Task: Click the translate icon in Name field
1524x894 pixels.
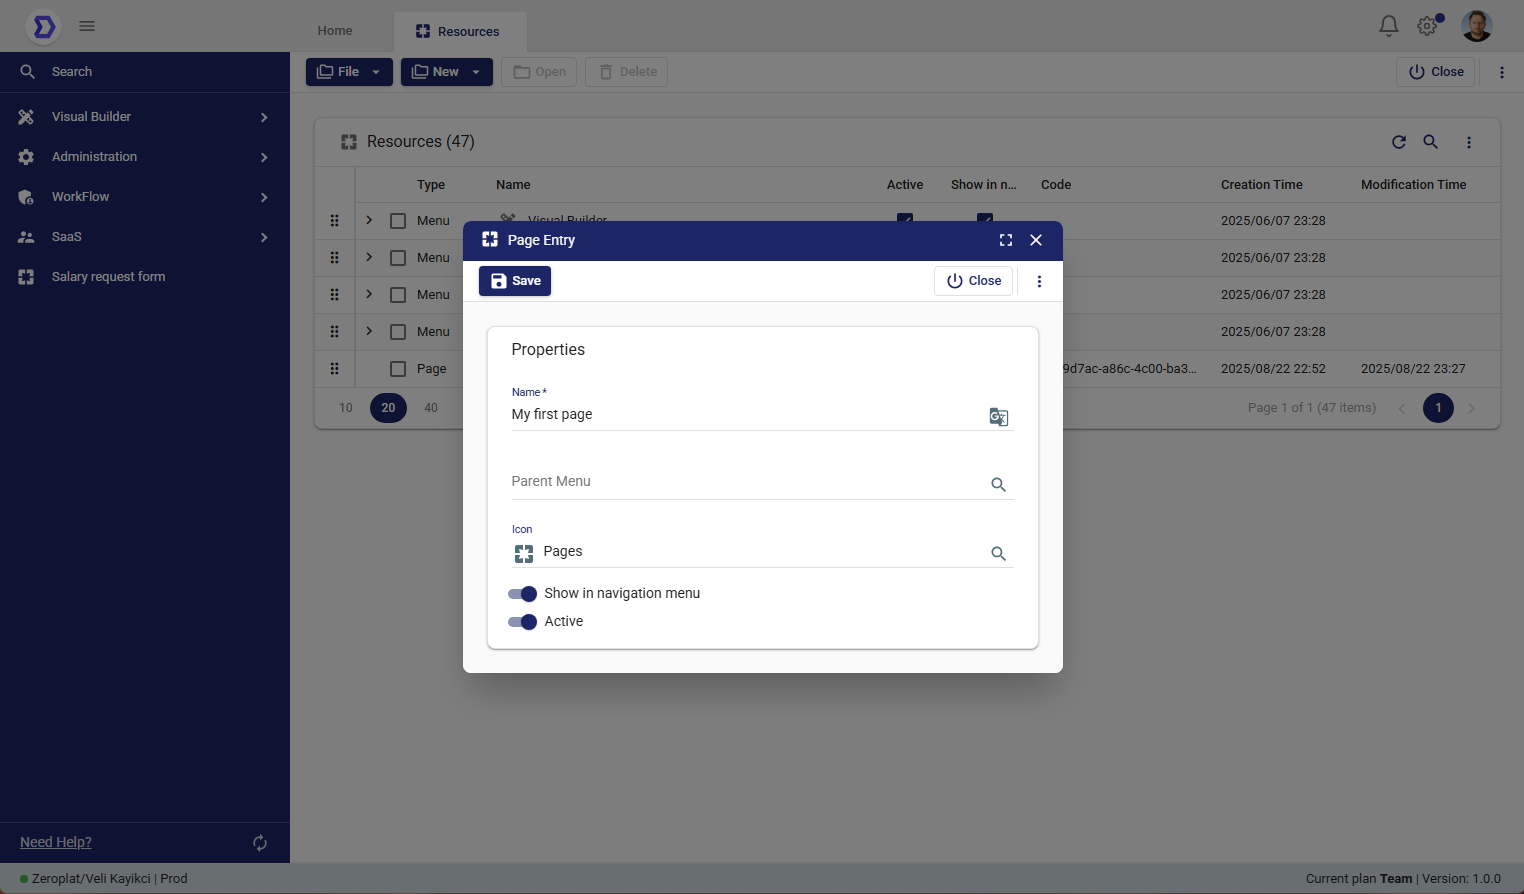Action: point(998,417)
